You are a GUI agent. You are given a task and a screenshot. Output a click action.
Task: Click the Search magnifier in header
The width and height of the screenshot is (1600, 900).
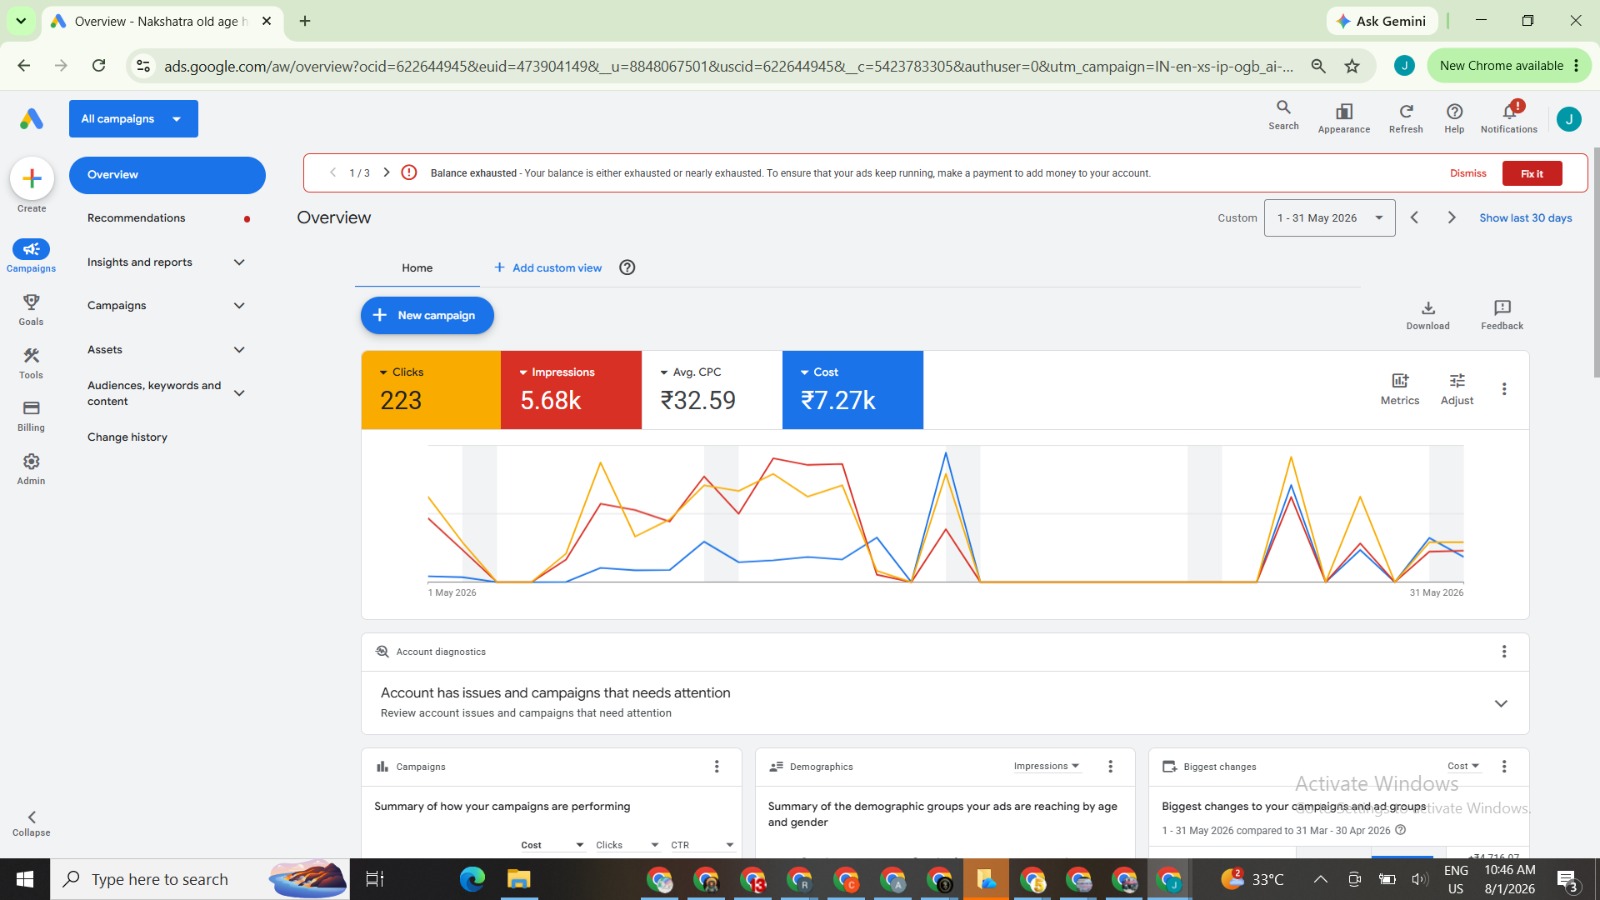click(x=1284, y=108)
